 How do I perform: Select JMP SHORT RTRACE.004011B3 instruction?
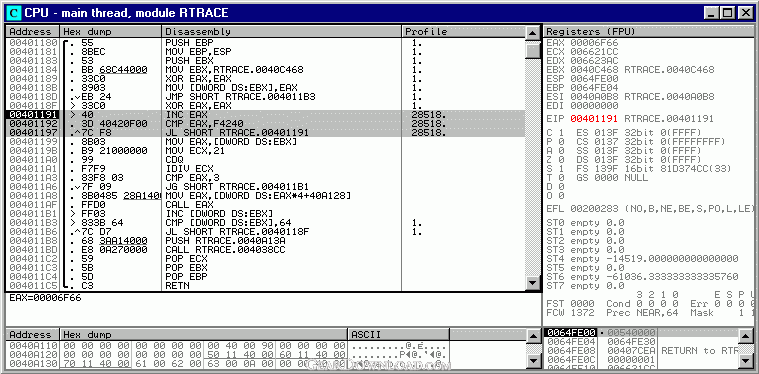coord(241,97)
